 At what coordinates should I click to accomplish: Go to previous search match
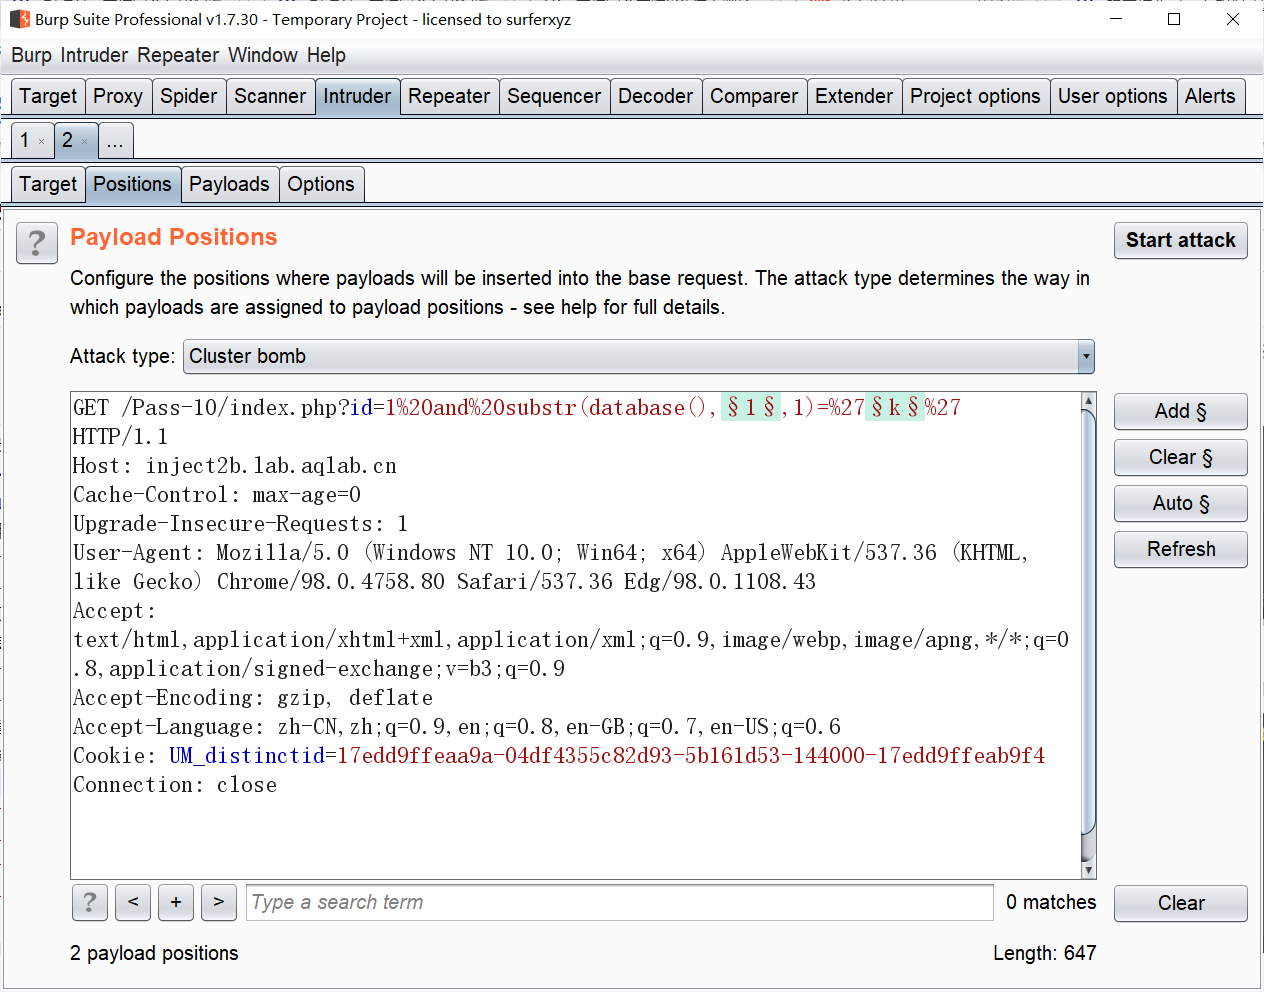133,902
